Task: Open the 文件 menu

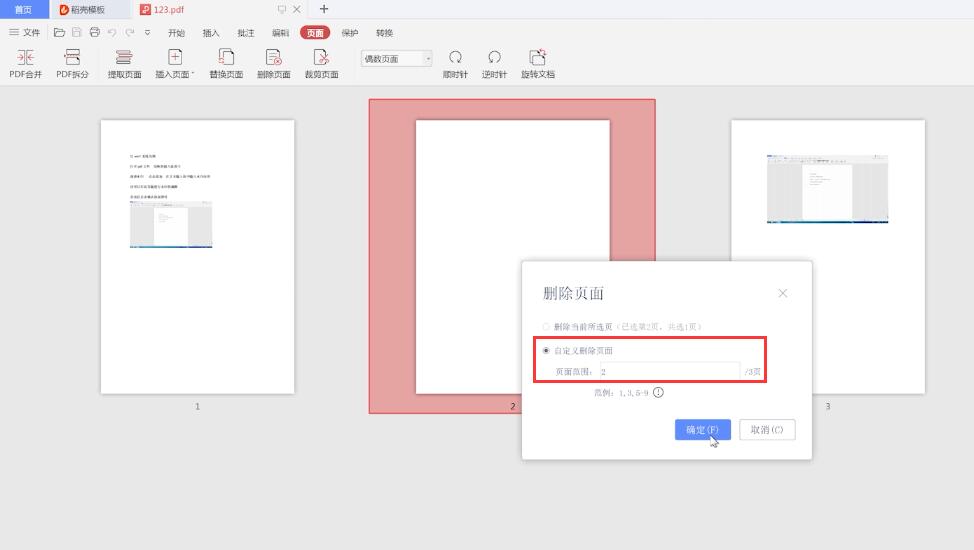Action: pyautogui.click(x=25, y=32)
